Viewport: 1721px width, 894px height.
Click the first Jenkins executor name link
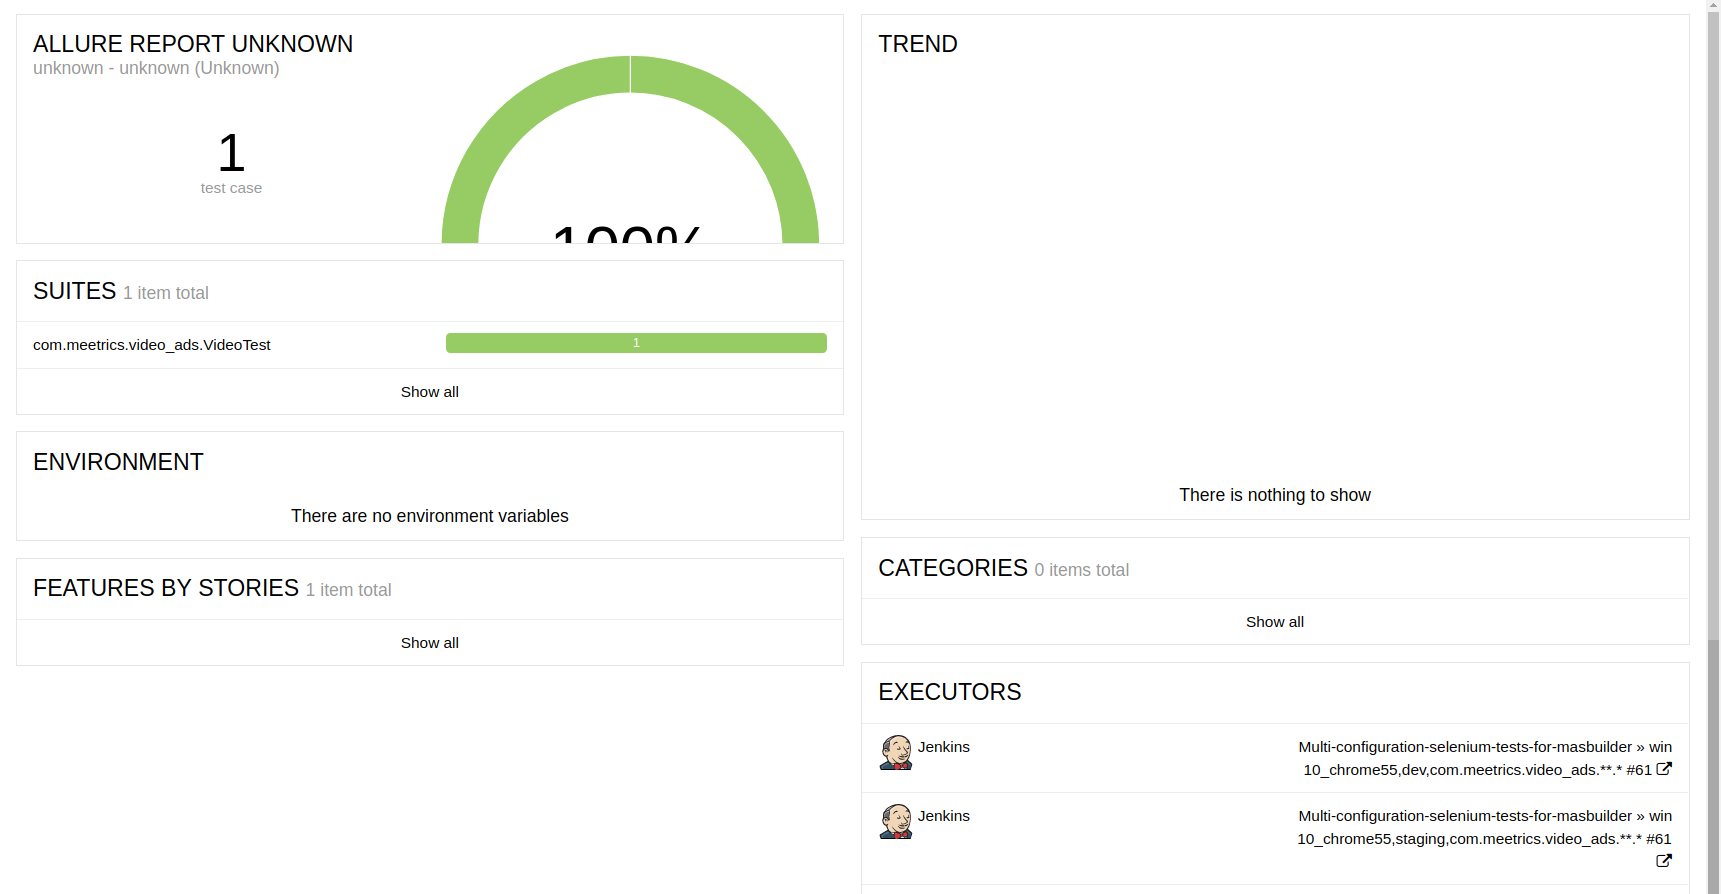(943, 747)
